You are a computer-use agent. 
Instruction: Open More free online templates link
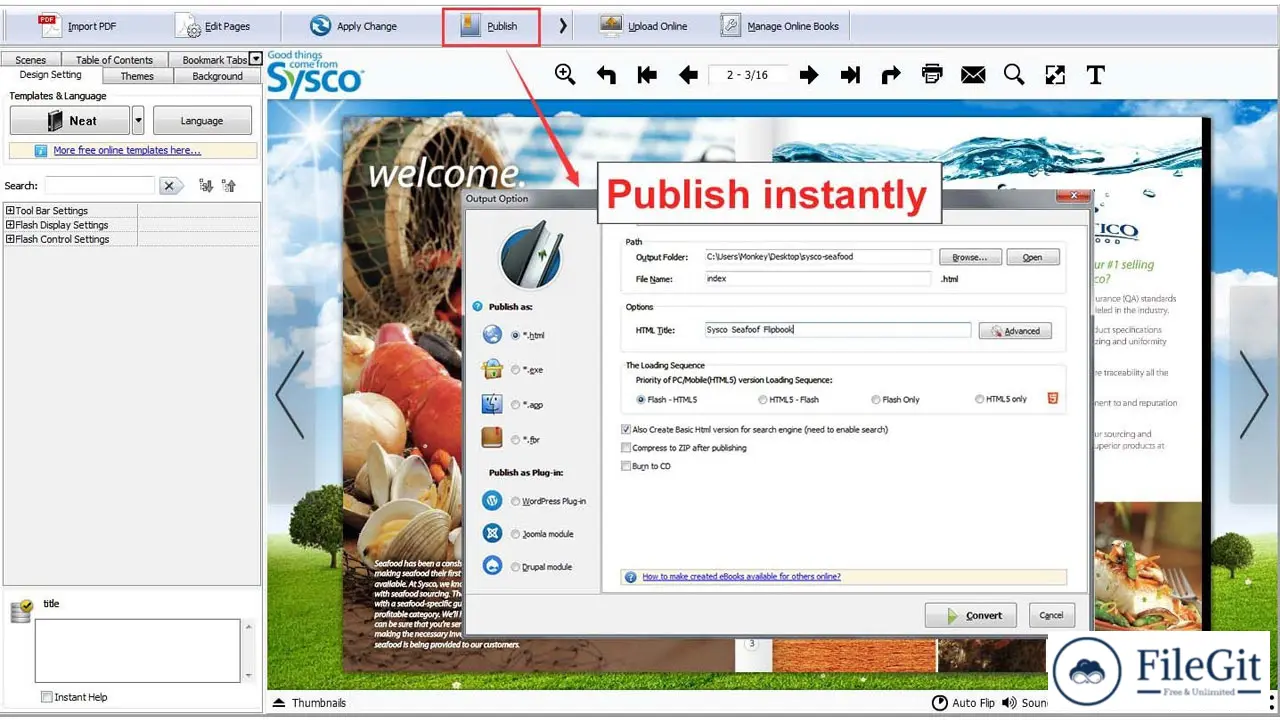point(127,150)
